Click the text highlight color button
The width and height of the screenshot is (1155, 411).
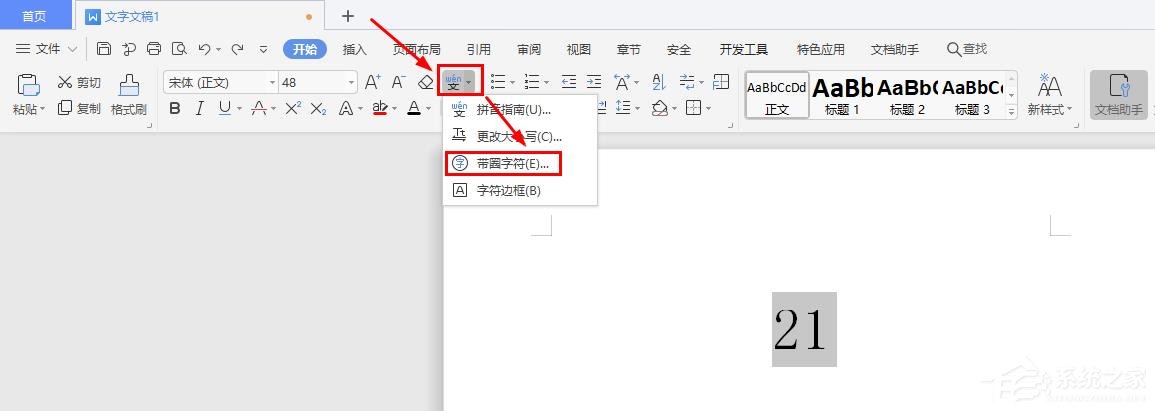pos(379,108)
